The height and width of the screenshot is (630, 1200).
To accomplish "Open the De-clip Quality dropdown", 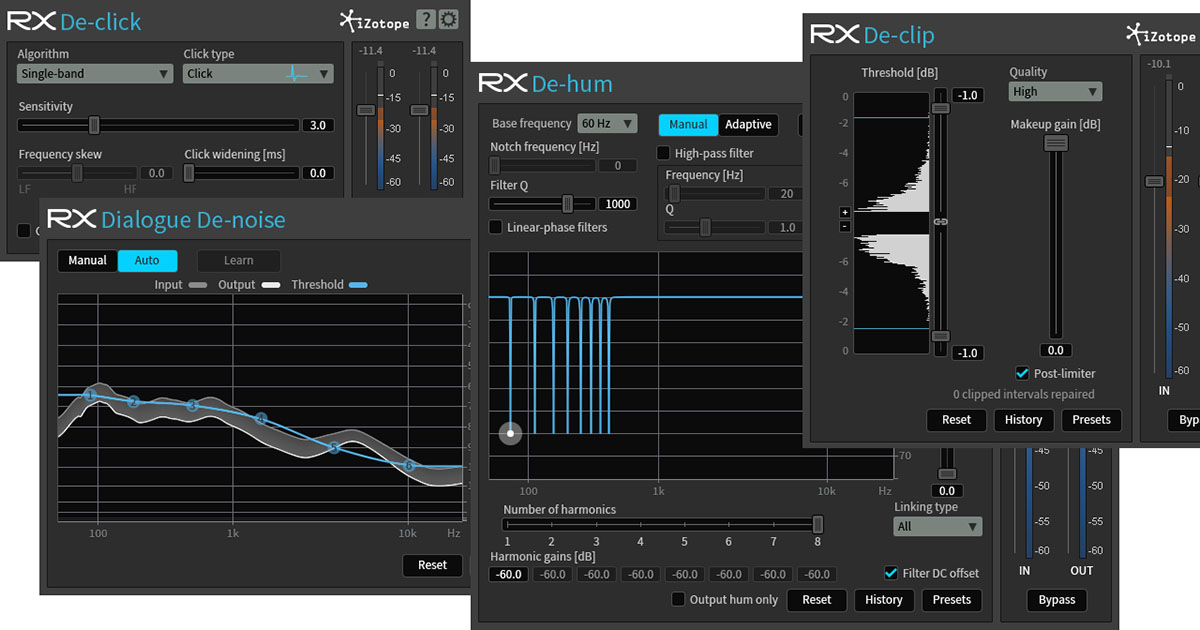I will (1055, 92).
